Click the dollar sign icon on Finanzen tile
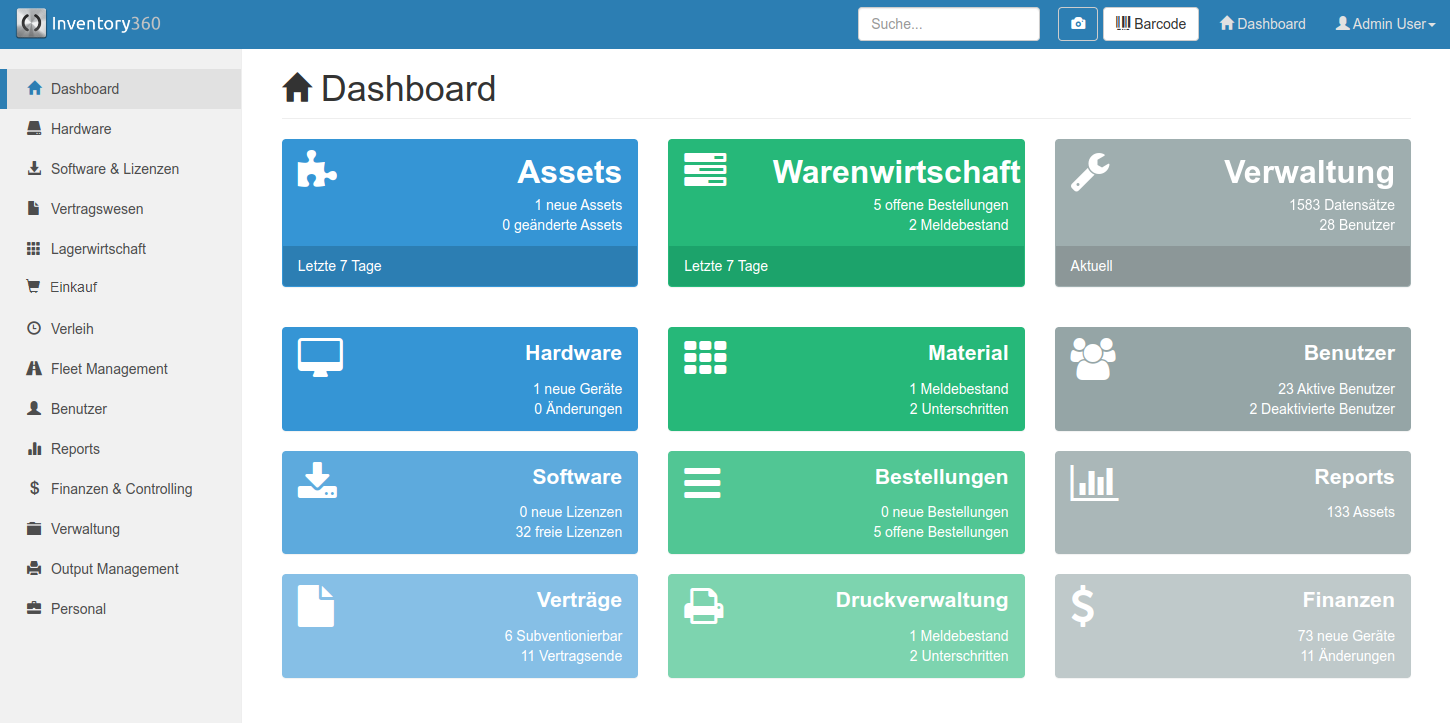This screenshot has height=723, width=1450. pos(1083,606)
